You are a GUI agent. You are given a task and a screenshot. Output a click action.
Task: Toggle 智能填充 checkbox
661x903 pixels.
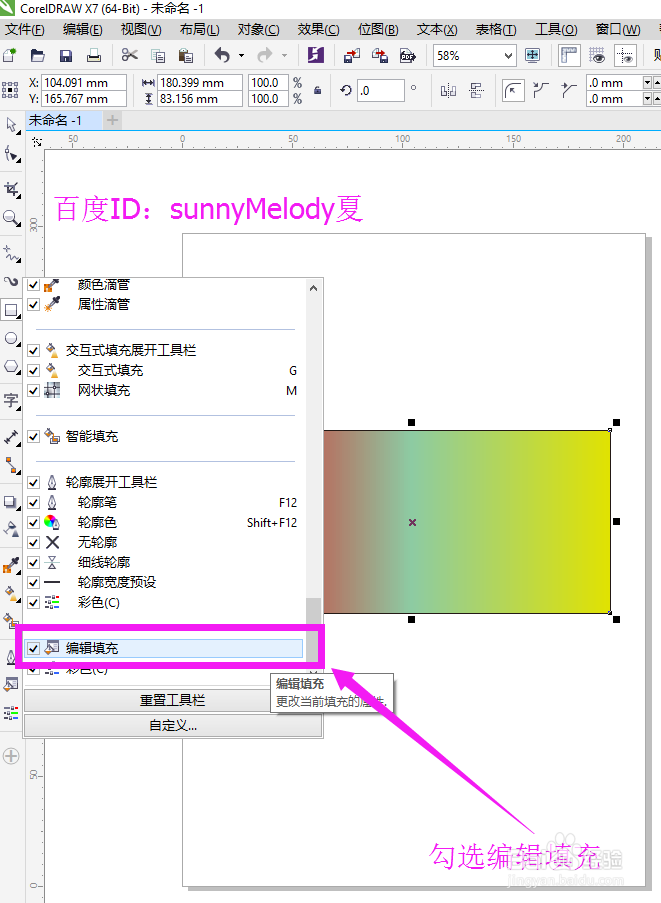(33, 437)
